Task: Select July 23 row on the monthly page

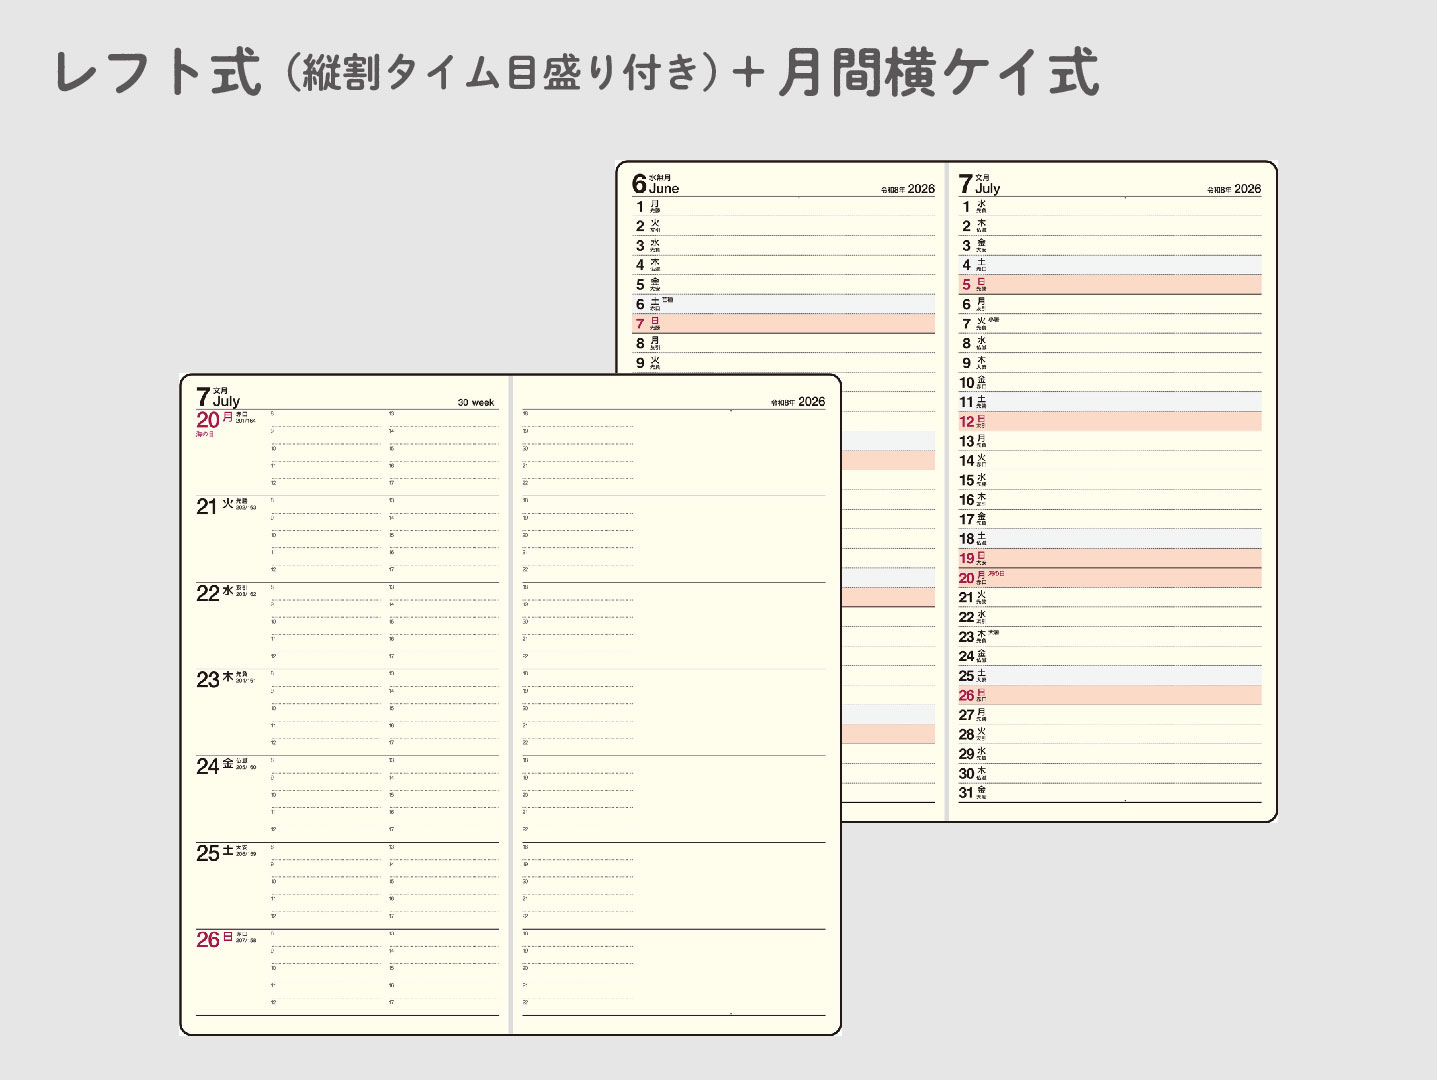Action: [x=1110, y=637]
